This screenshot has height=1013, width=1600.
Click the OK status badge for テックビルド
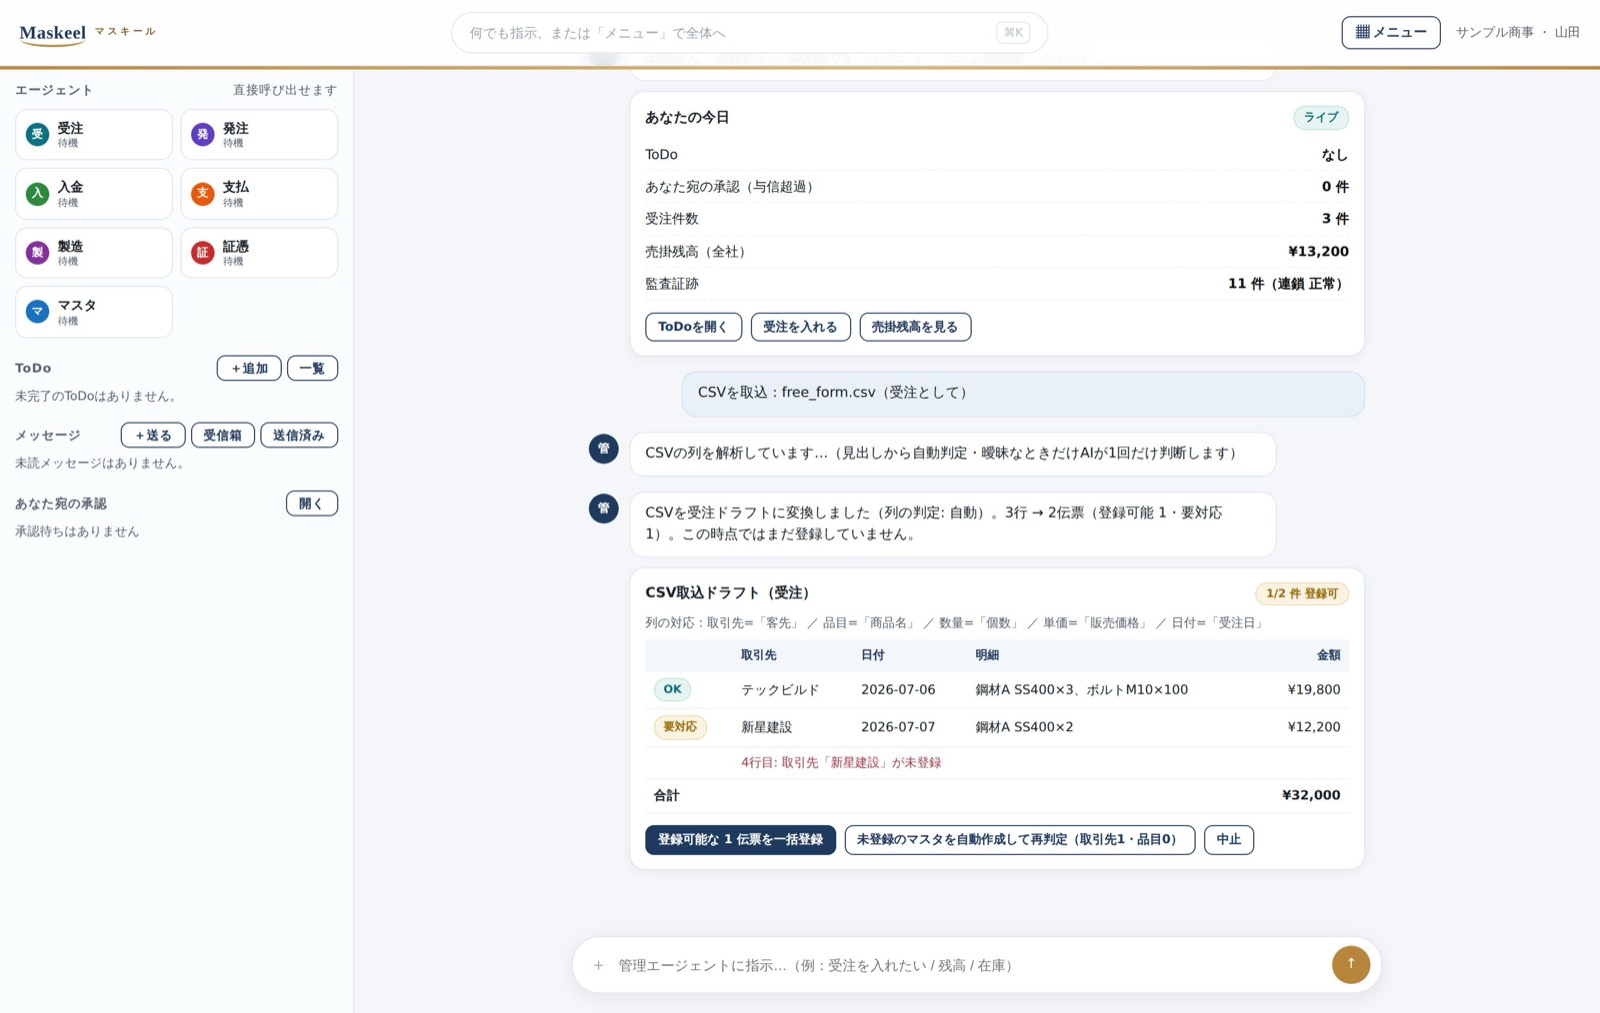point(672,689)
